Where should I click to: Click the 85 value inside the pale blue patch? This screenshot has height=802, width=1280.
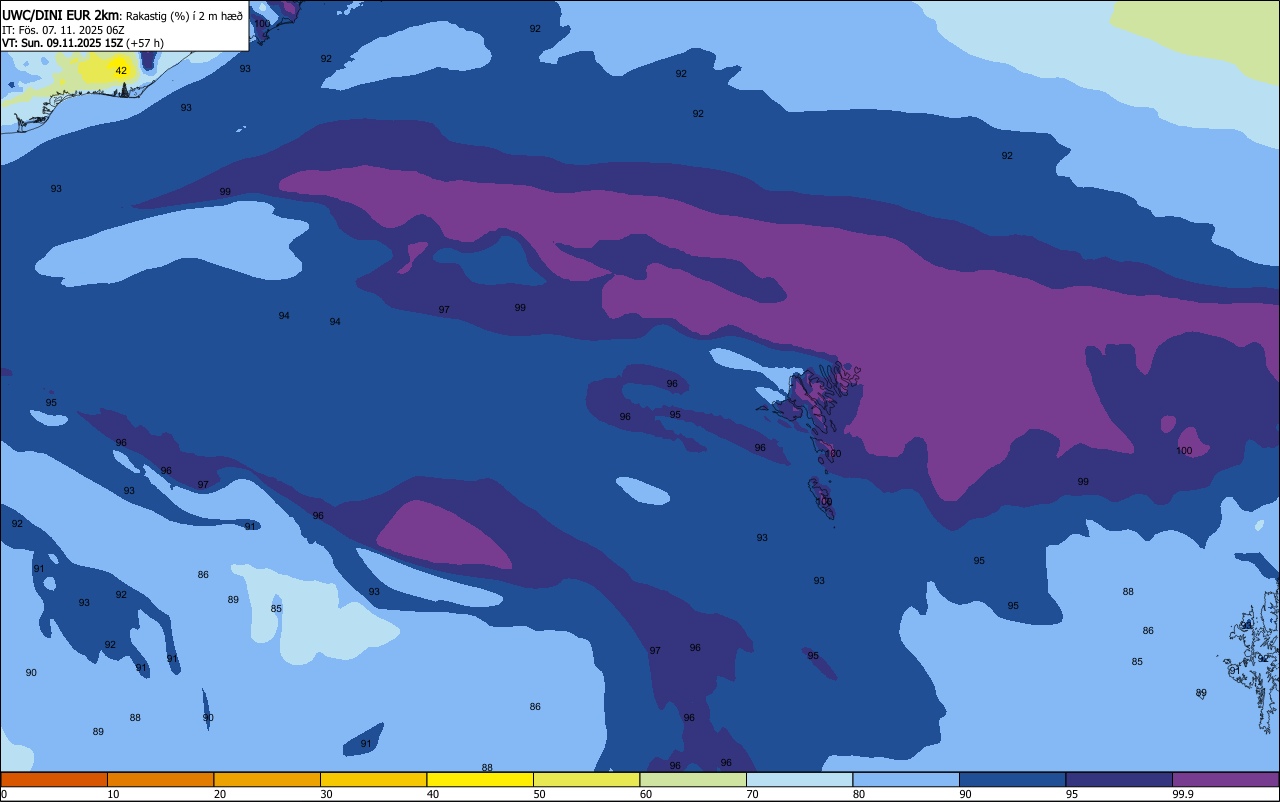(x=276, y=609)
